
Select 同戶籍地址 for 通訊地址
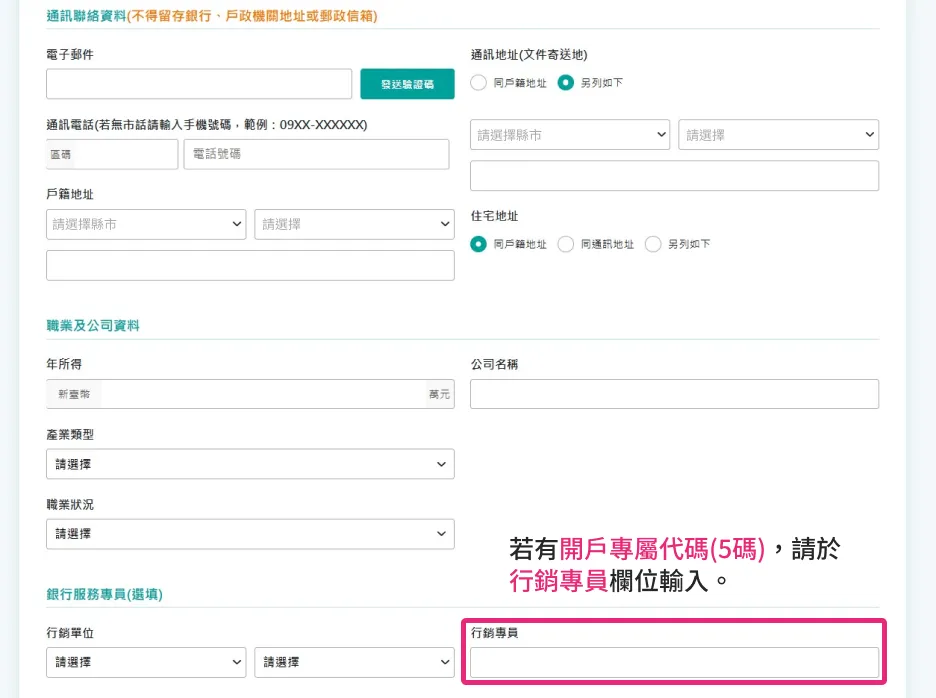(x=477, y=83)
